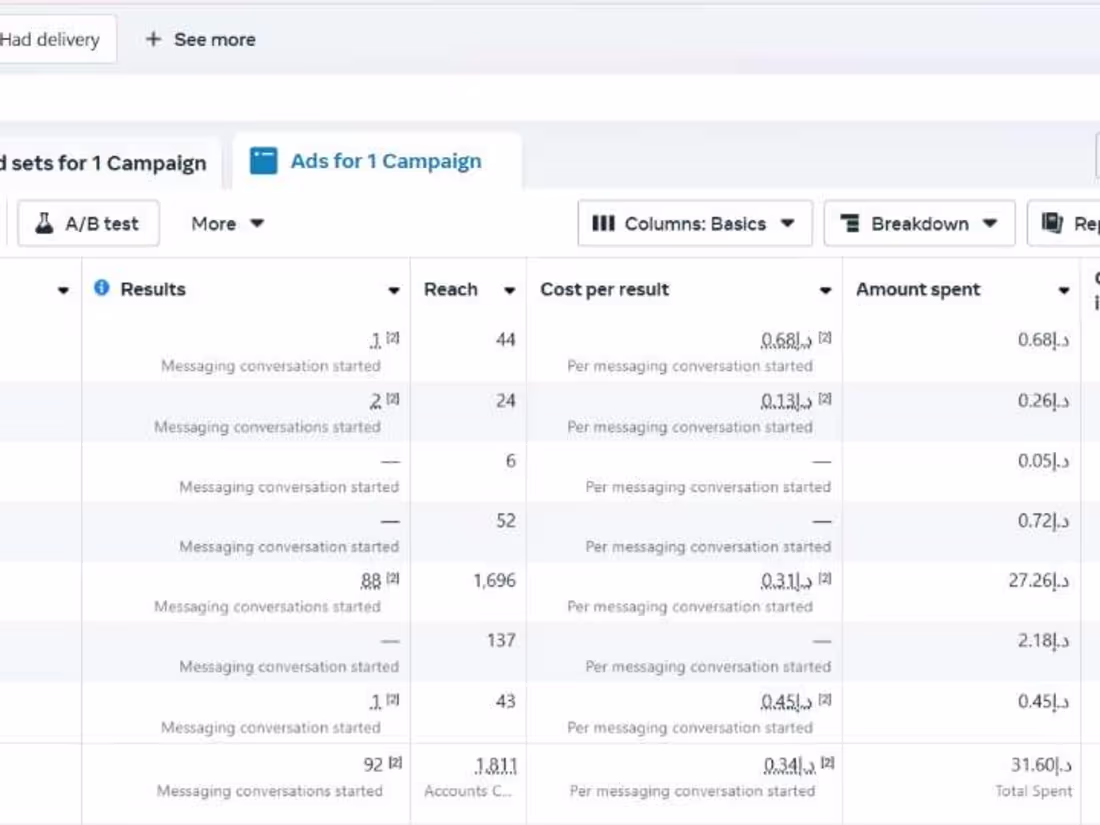This screenshot has width=1100, height=825.
Task: Open the Amount spent column arrow
Action: 1064,290
